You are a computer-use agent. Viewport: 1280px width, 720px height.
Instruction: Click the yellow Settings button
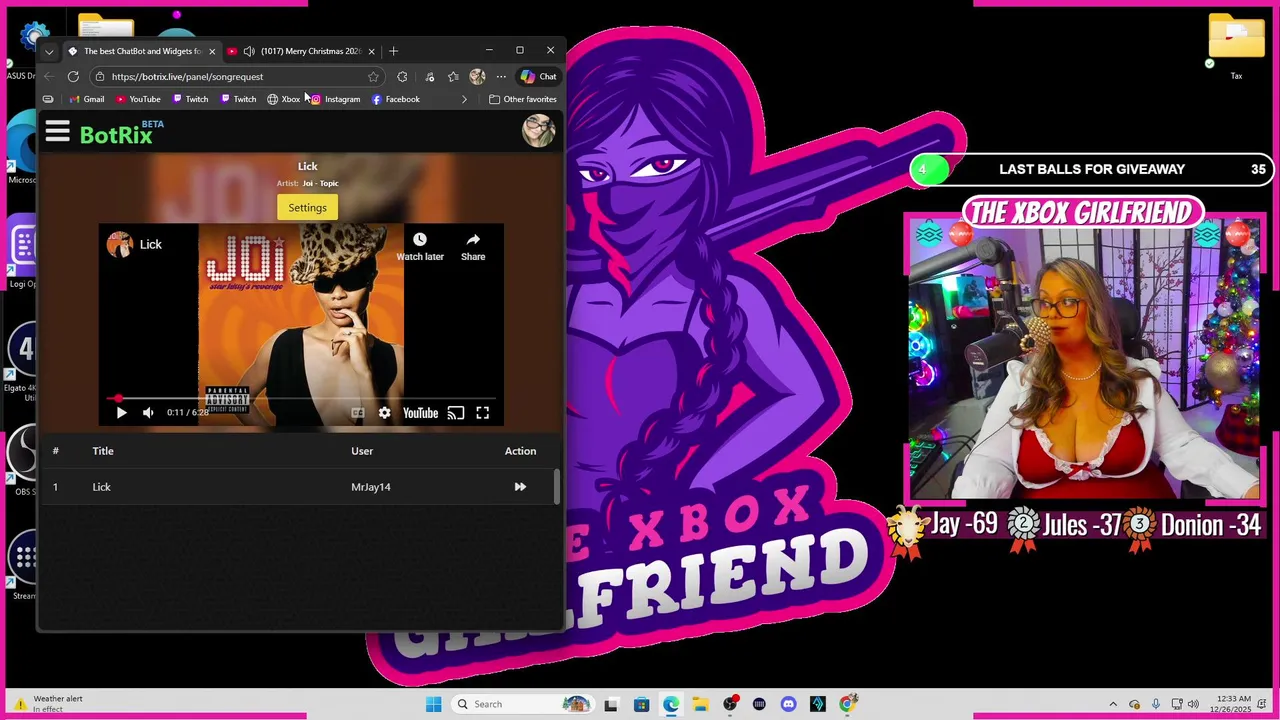(x=307, y=208)
